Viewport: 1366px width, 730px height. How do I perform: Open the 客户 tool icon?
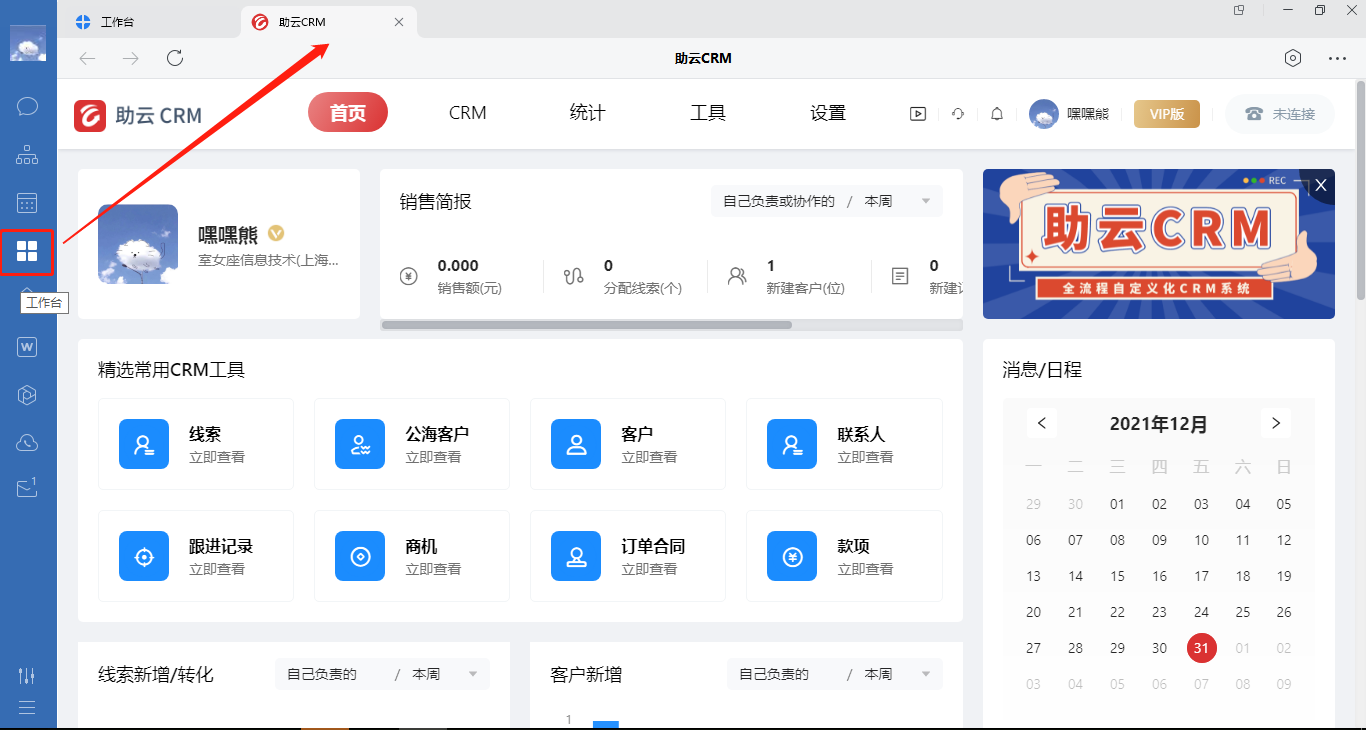(576, 444)
